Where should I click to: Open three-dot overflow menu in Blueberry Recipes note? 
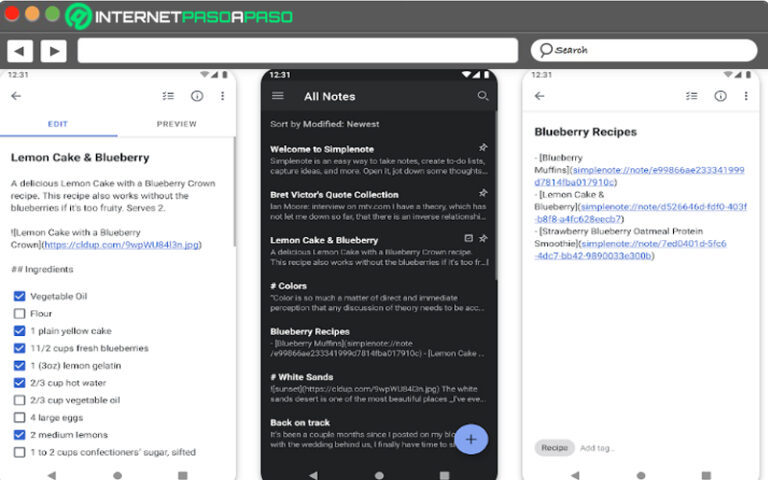pos(746,96)
